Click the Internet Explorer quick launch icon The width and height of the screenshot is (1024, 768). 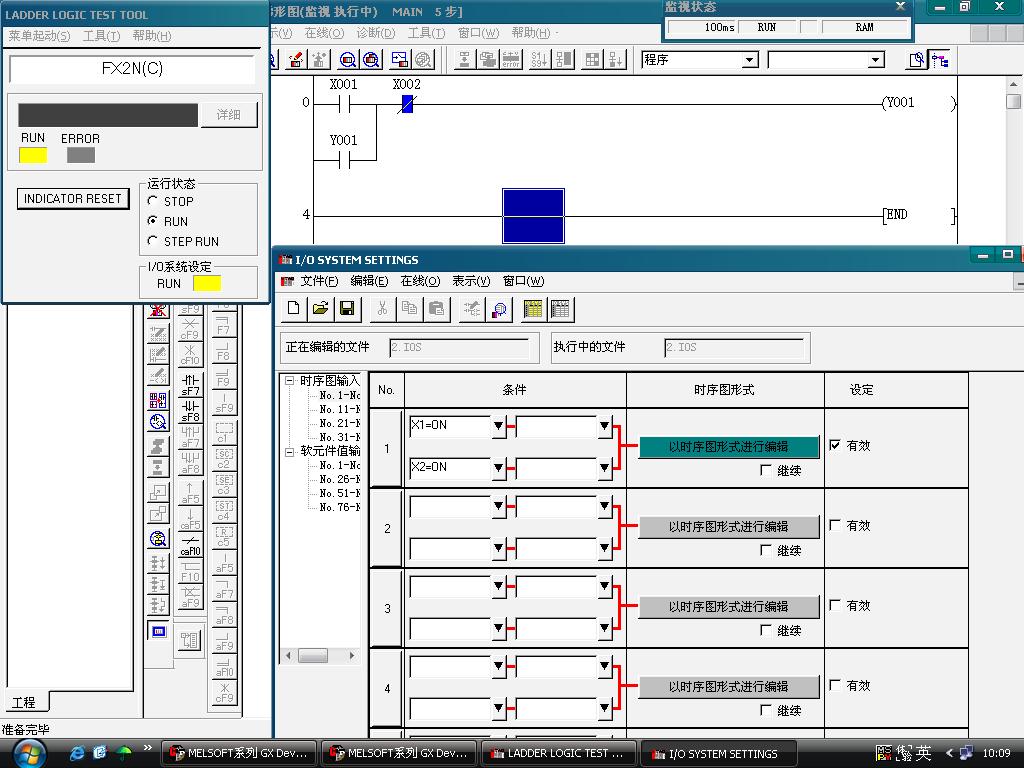pyautogui.click(x=77, y=752)
